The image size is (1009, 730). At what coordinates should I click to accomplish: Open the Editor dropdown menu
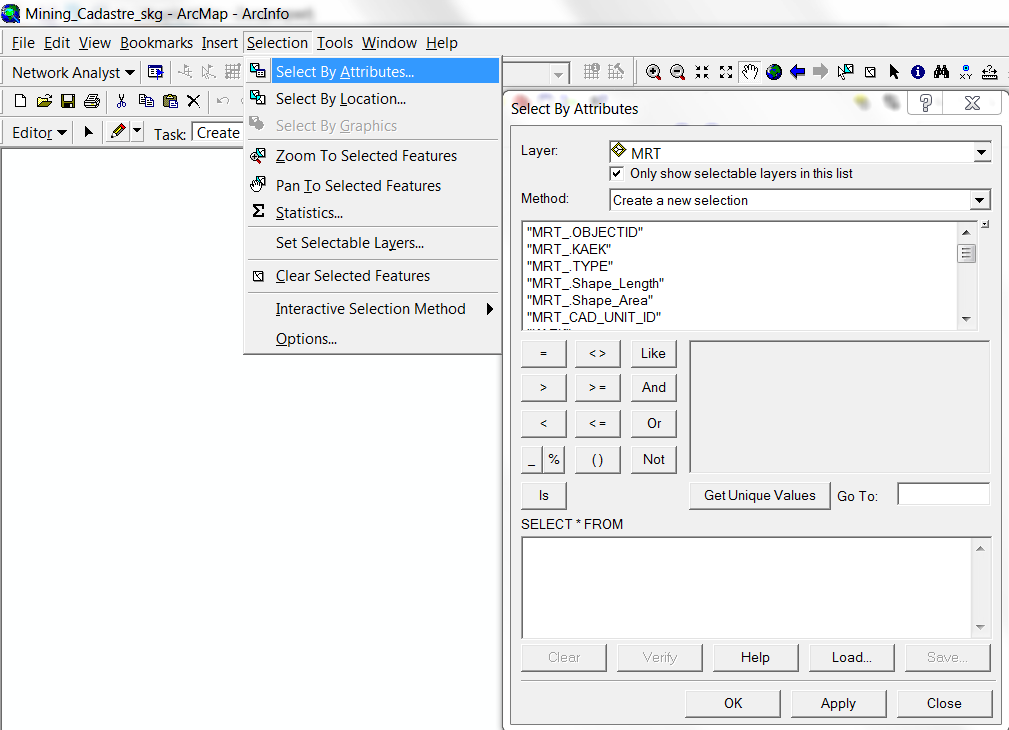[x=39, y=133]
